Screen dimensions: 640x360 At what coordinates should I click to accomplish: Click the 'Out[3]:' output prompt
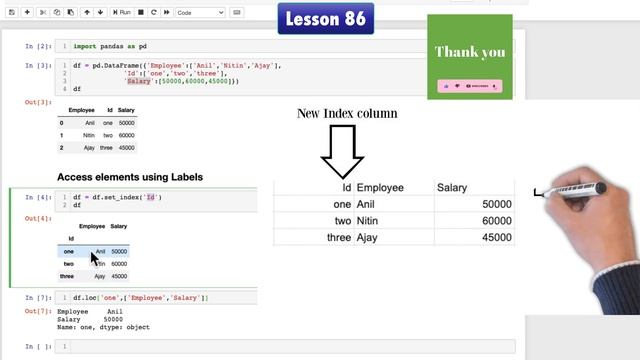click(38, 102)
